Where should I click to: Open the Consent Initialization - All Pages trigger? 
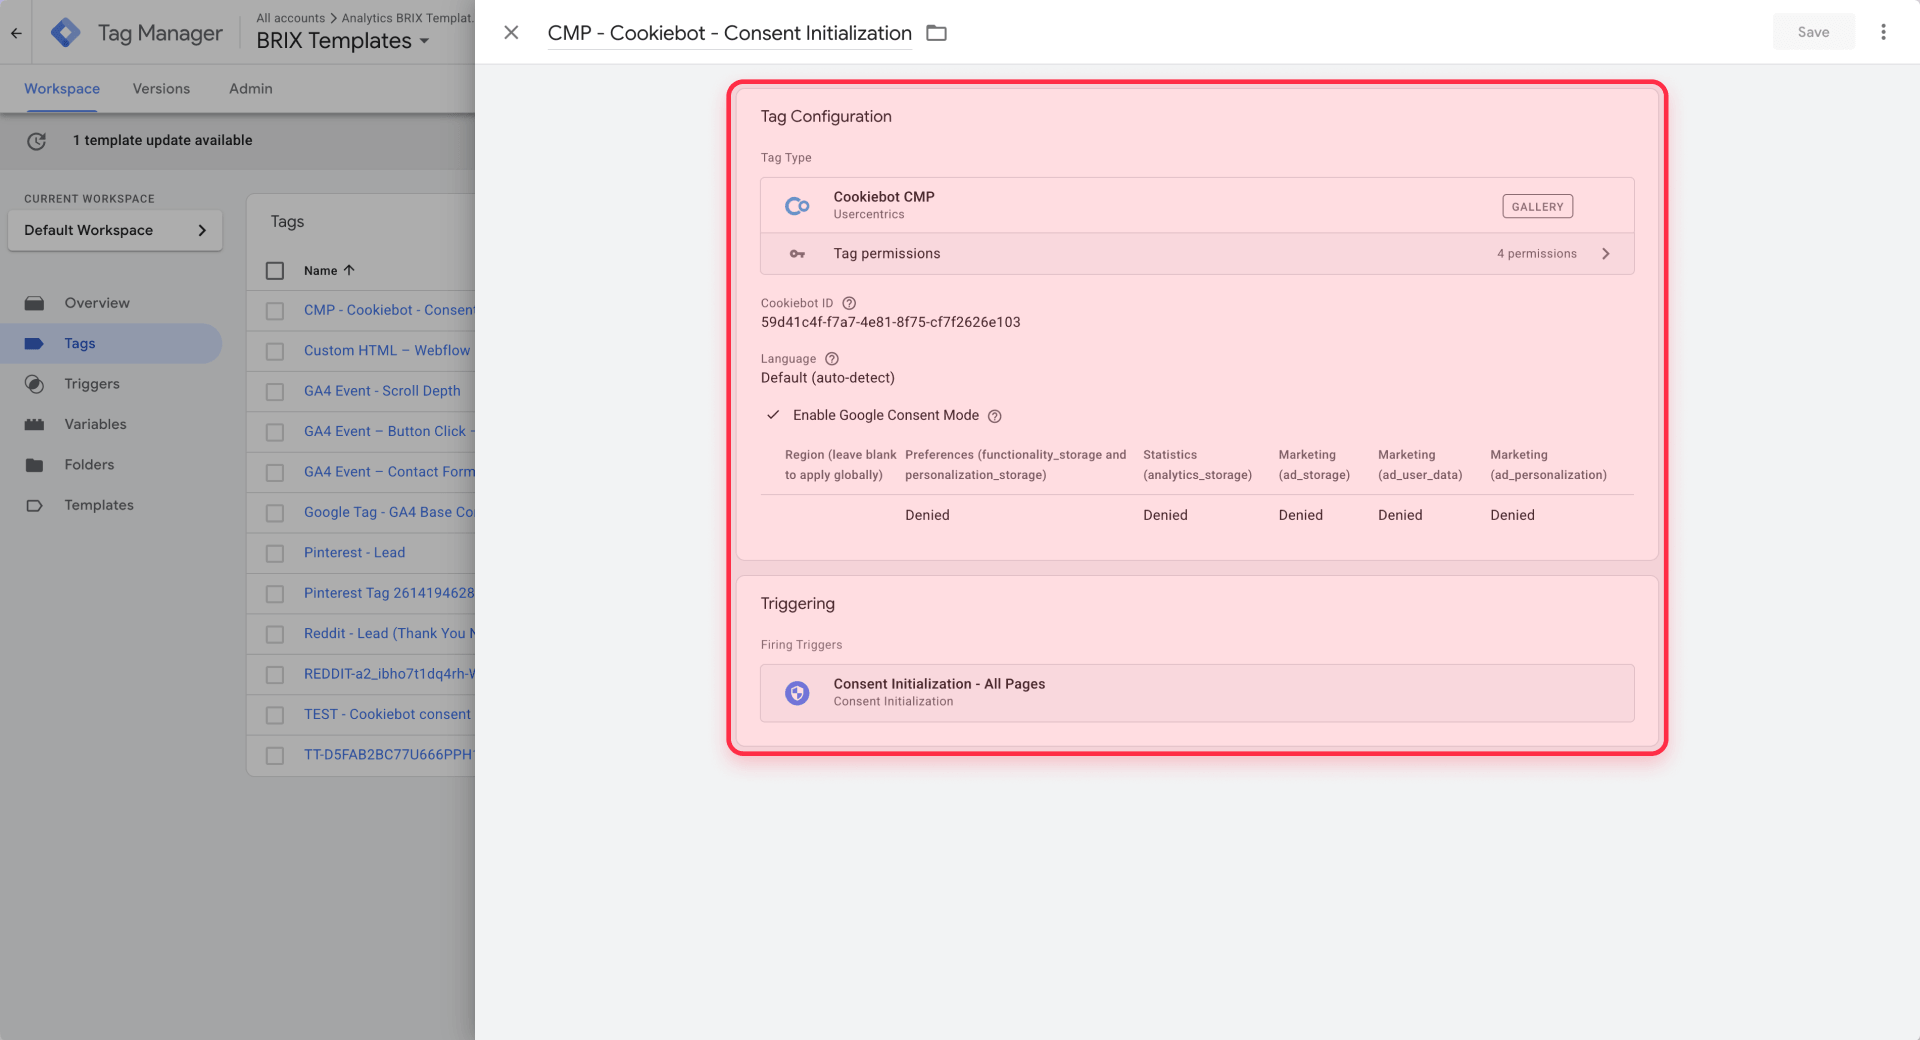1197,693
